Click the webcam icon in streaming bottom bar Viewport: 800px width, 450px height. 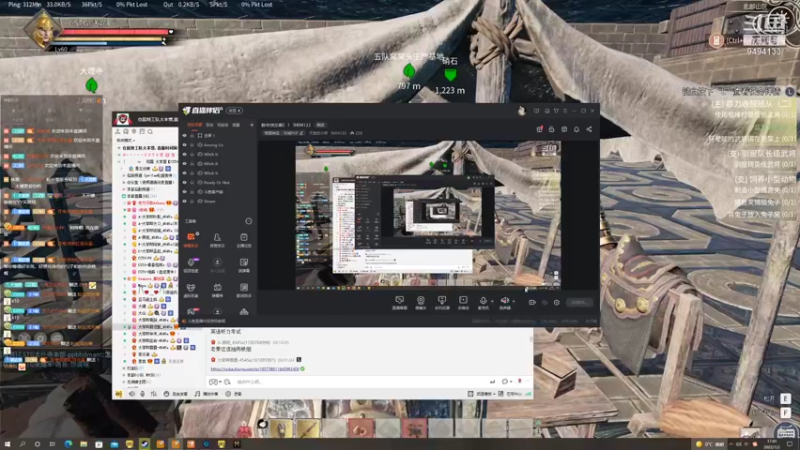click(x=420, y=302)
